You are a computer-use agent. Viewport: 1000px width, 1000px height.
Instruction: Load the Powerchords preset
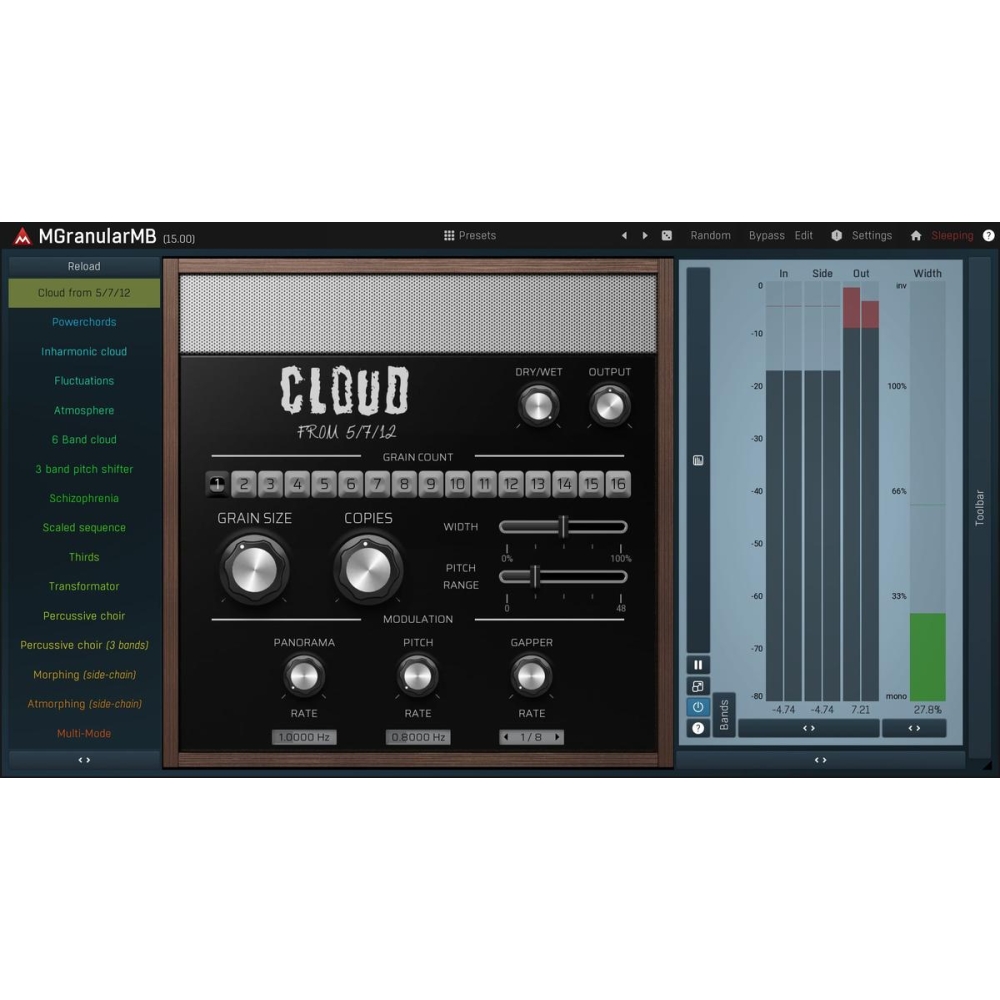84,322
